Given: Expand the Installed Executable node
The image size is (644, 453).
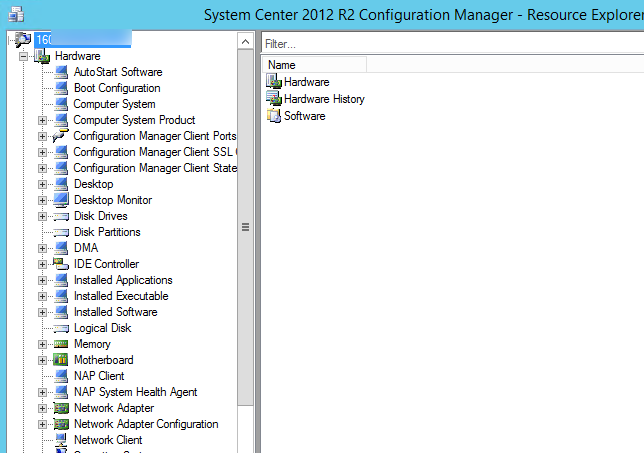Looking at the screenshot, I should [42, 297].
